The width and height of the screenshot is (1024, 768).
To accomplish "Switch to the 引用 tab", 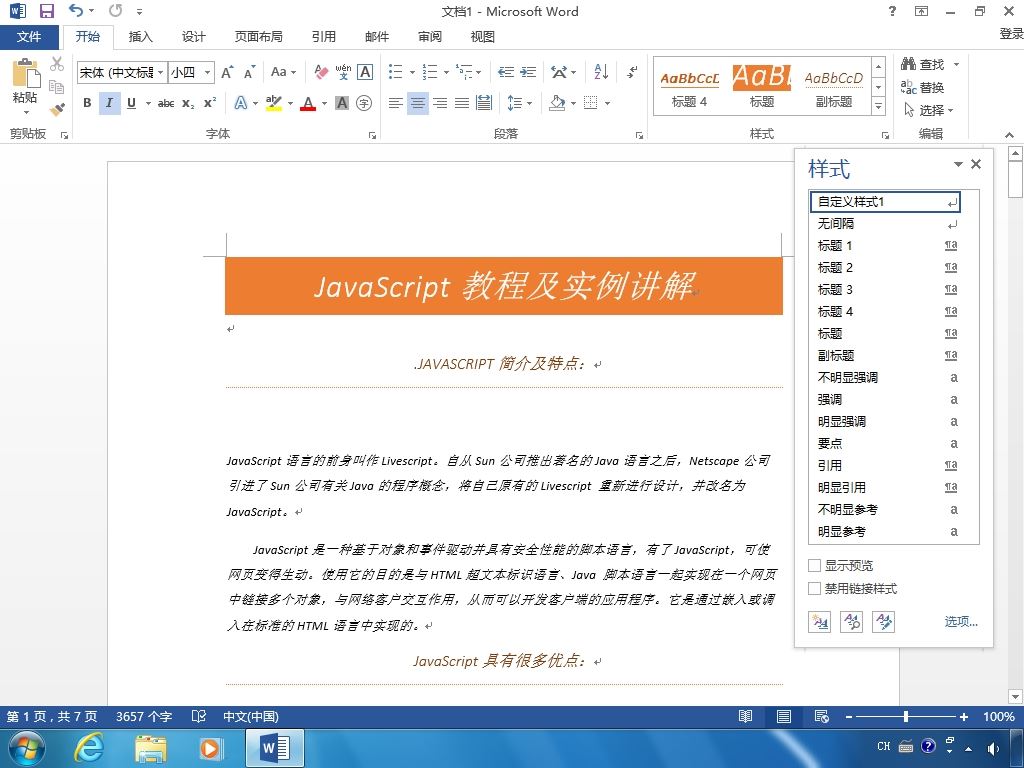I will coord(323,37).
